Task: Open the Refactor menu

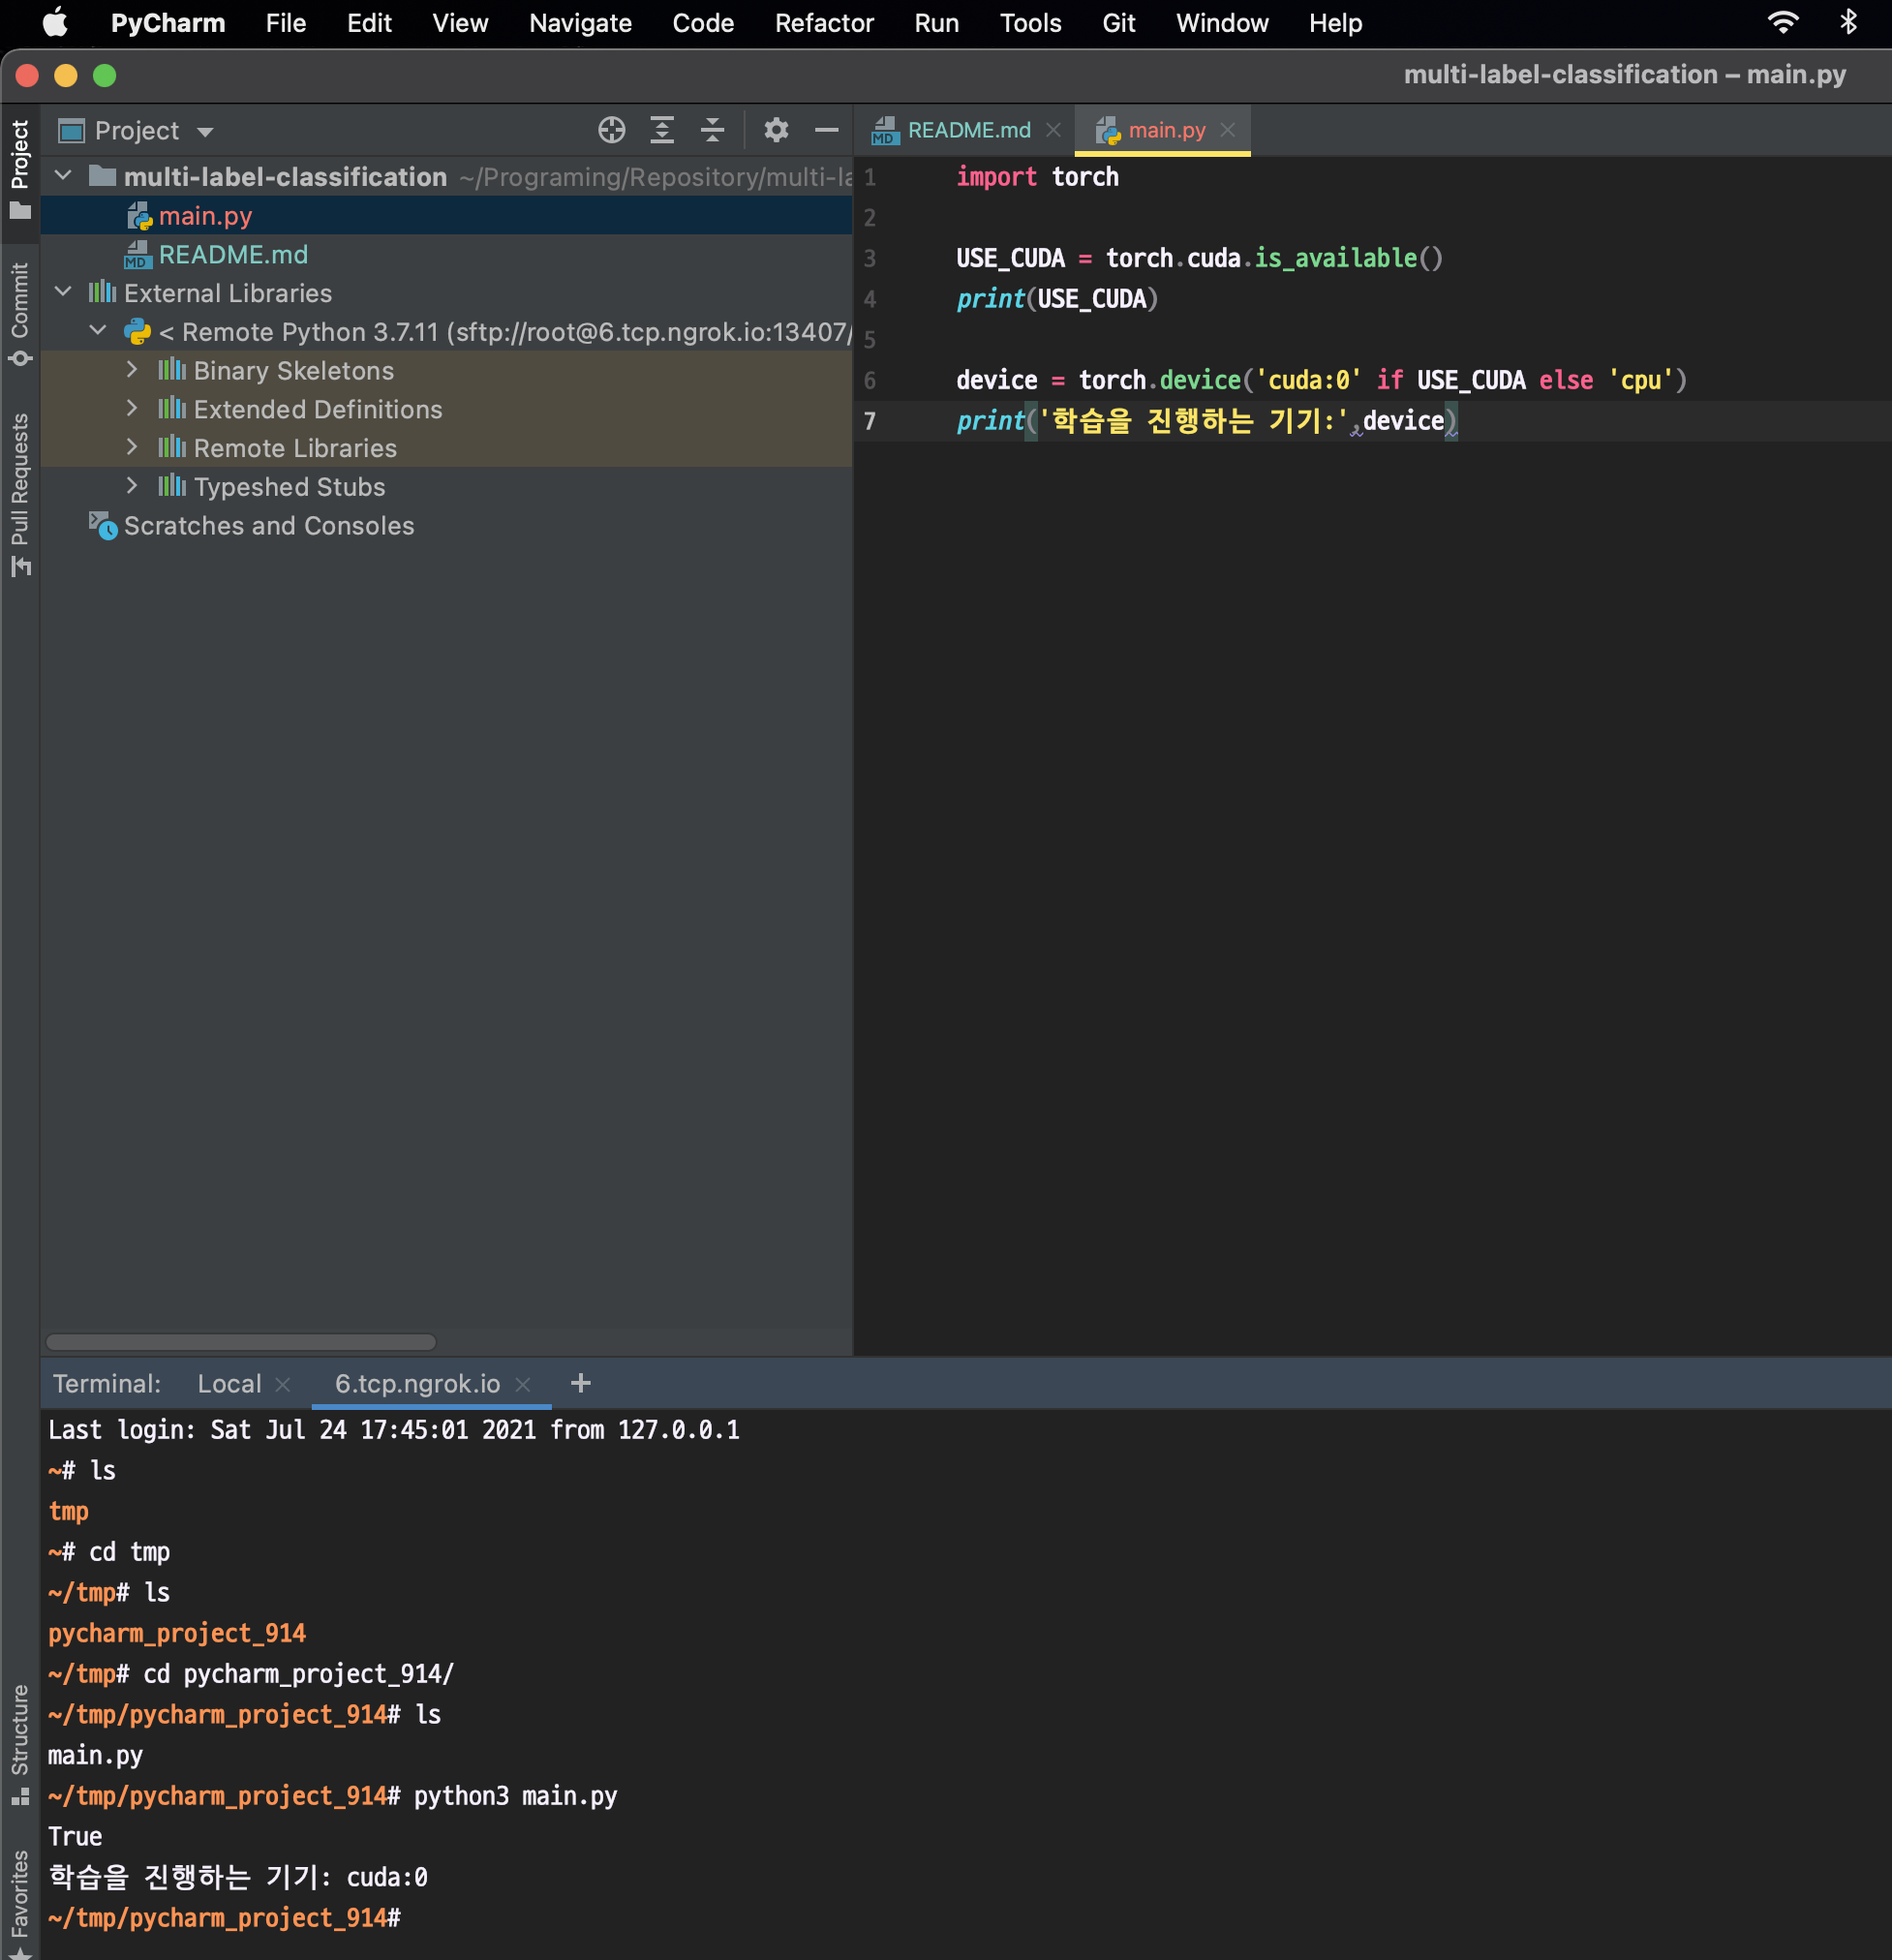Action: (824, 22)
